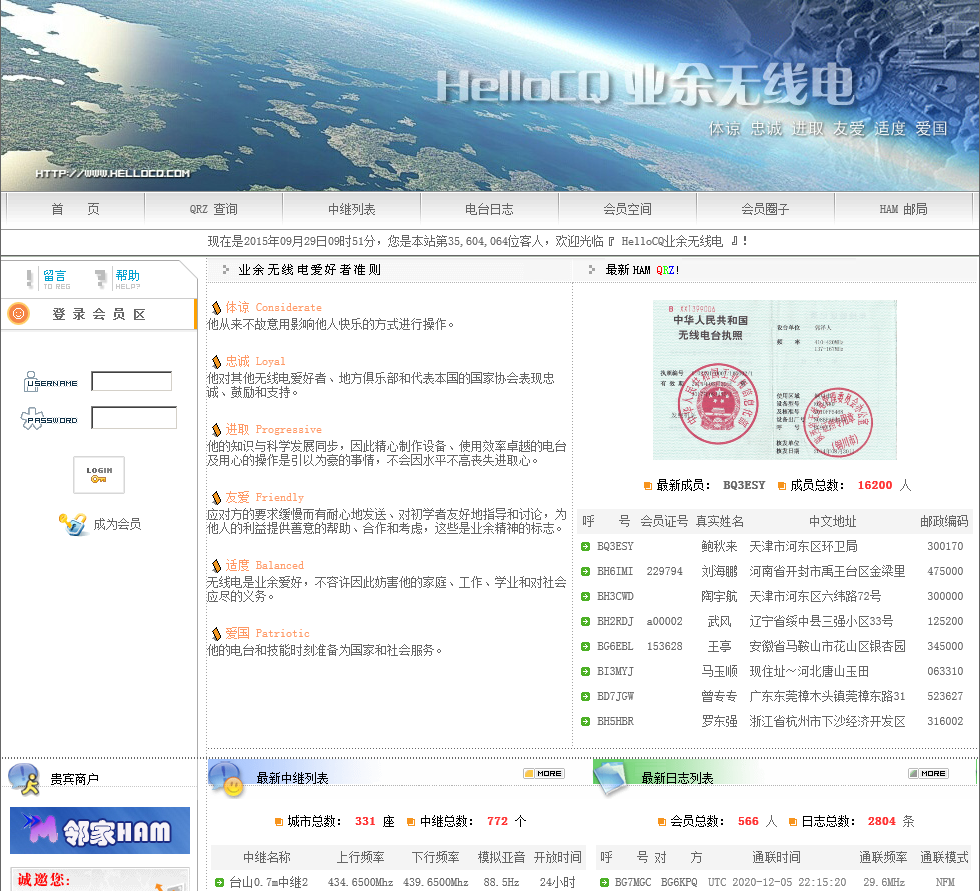
Task: Click the 帮助 help icon
Action: (x=101, y=278)
